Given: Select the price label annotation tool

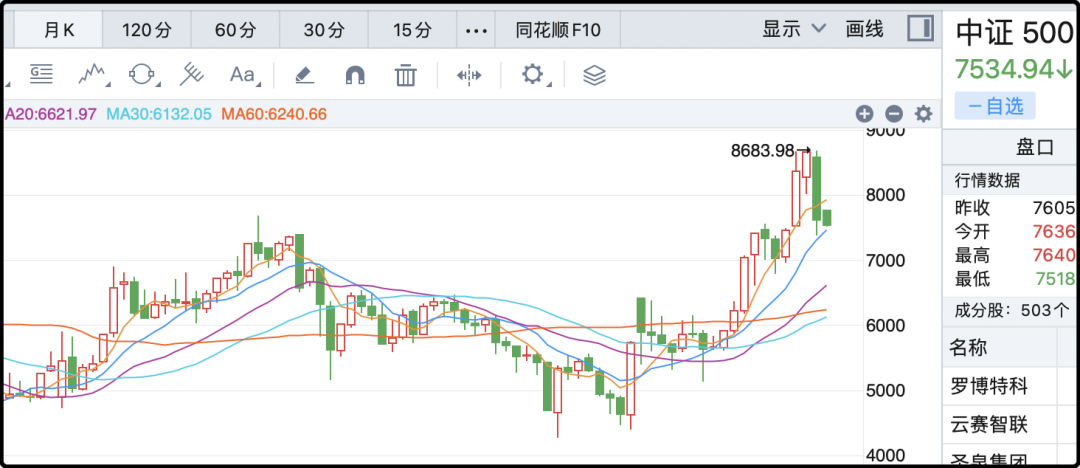Looking at the screenshot, I should point(40,74).
